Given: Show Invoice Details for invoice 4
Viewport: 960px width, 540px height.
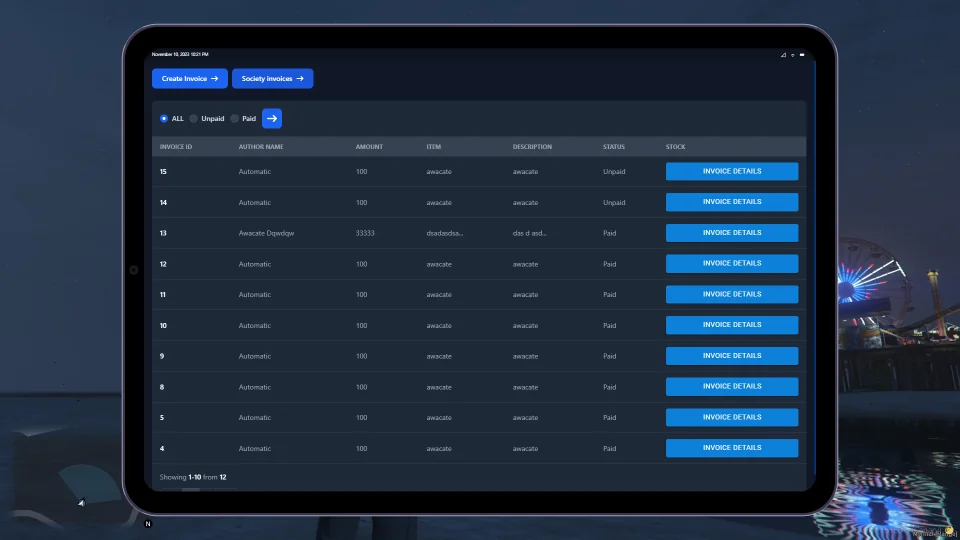Looking at the screenshot, I should (x=732, y=448).
